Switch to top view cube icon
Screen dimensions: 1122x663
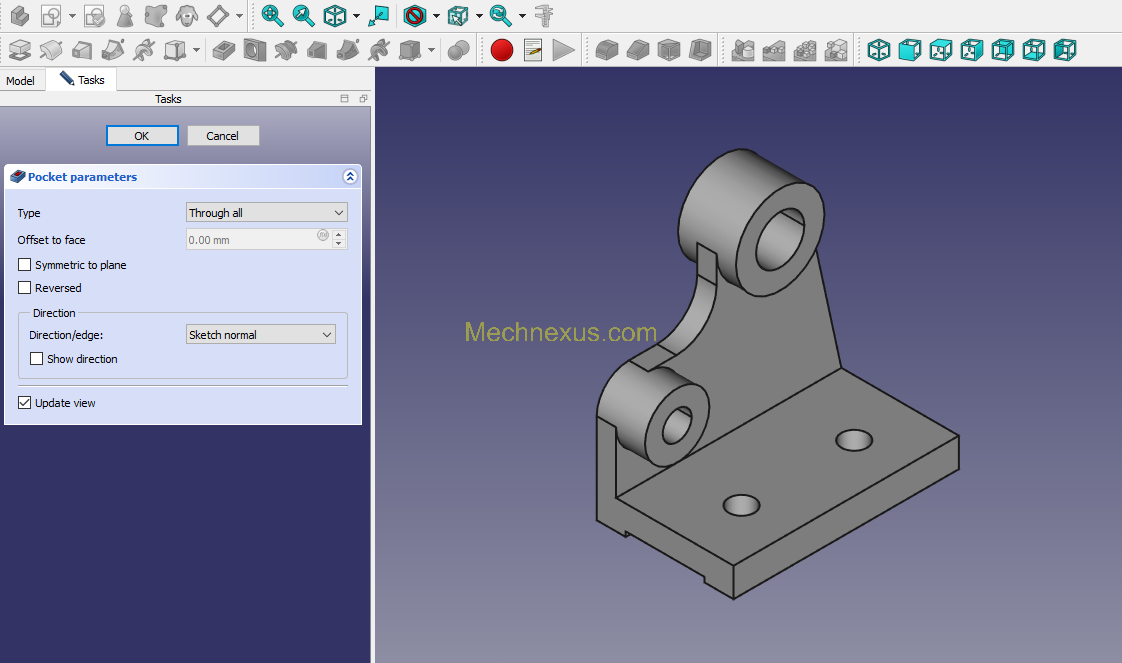click(x=941, y=50)
